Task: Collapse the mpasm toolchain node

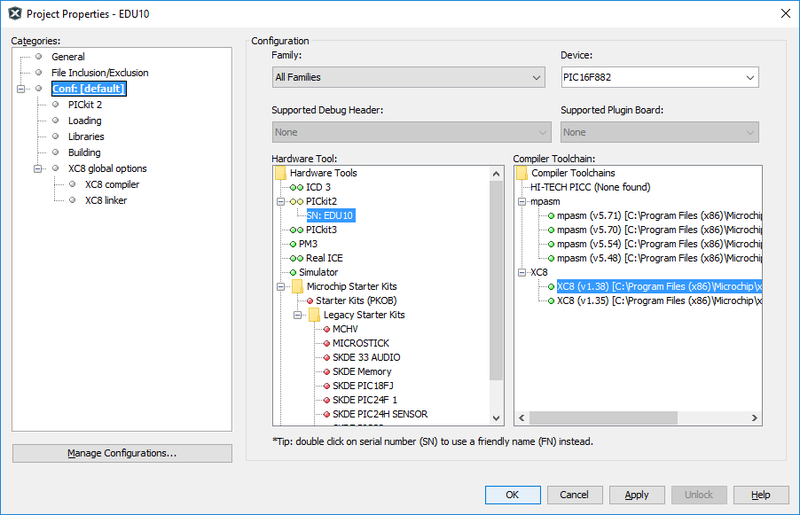Action: point(522,202)
